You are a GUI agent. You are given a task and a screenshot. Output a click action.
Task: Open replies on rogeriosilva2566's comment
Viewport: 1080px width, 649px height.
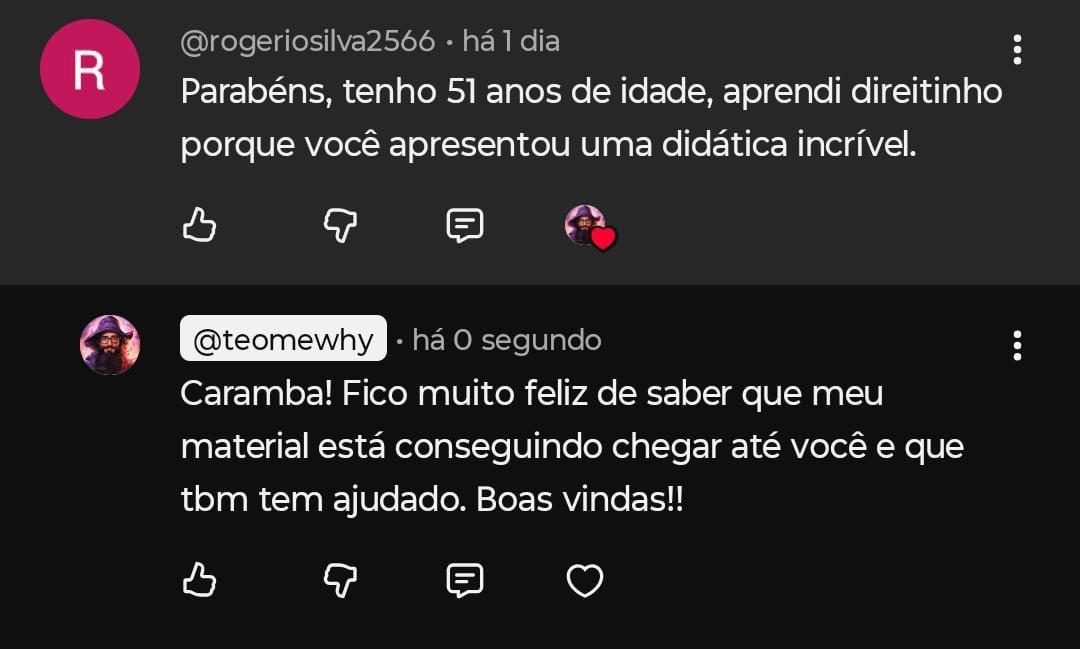coord(464,225)
